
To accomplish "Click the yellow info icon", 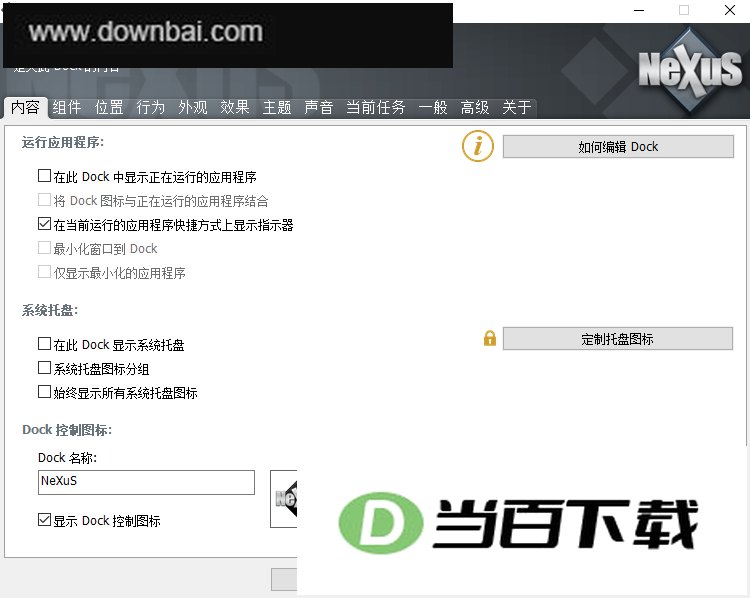I will pos(478,146).
